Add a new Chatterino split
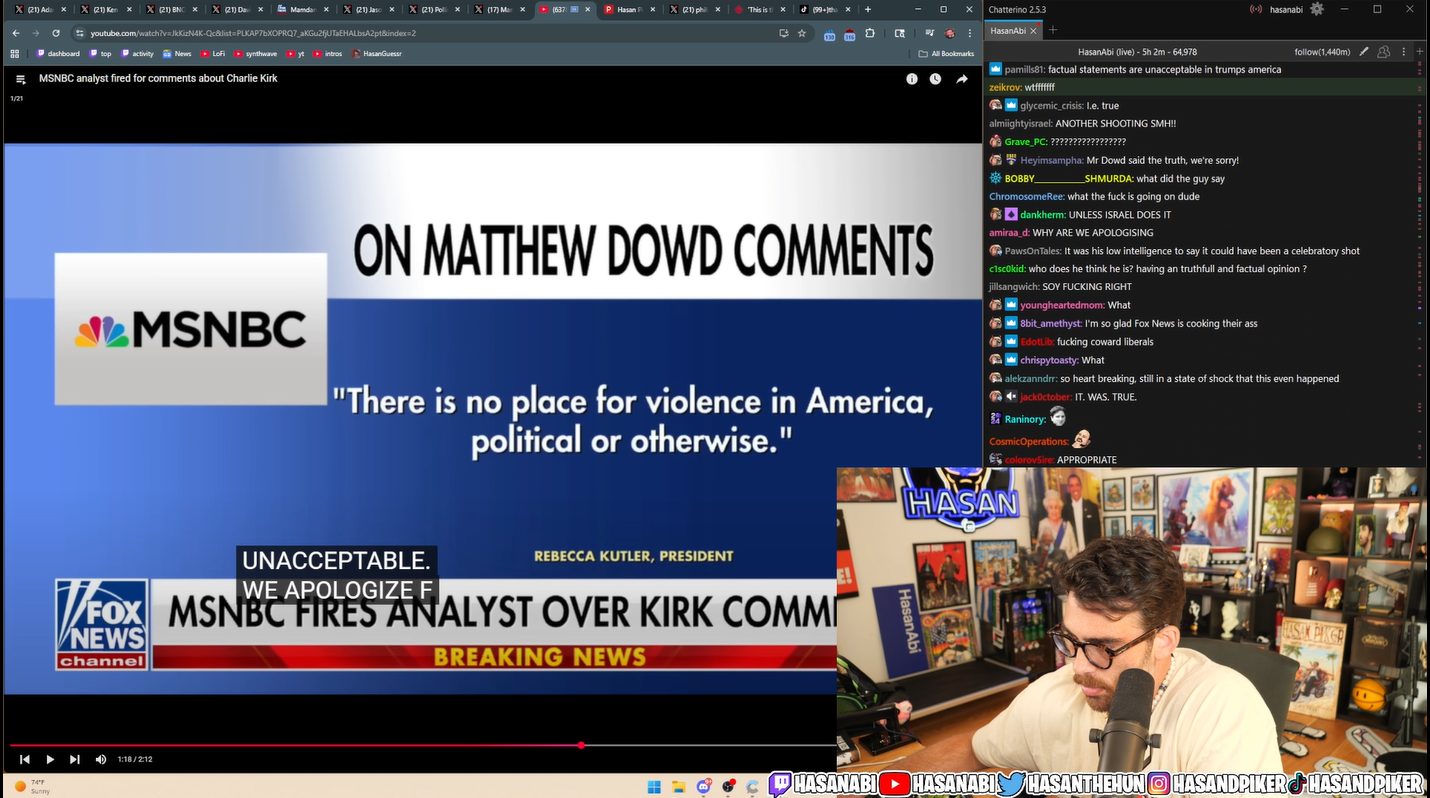Image resolution: width=1430 pixels, height=798 pixels. (1420, 52)
